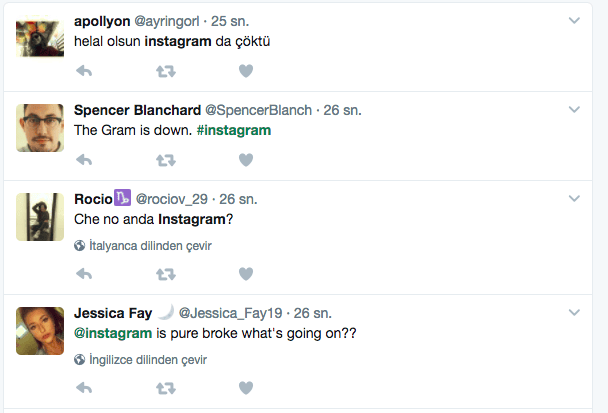
Task: Open more options for apollyon's tweet
Action: [574, 20]
